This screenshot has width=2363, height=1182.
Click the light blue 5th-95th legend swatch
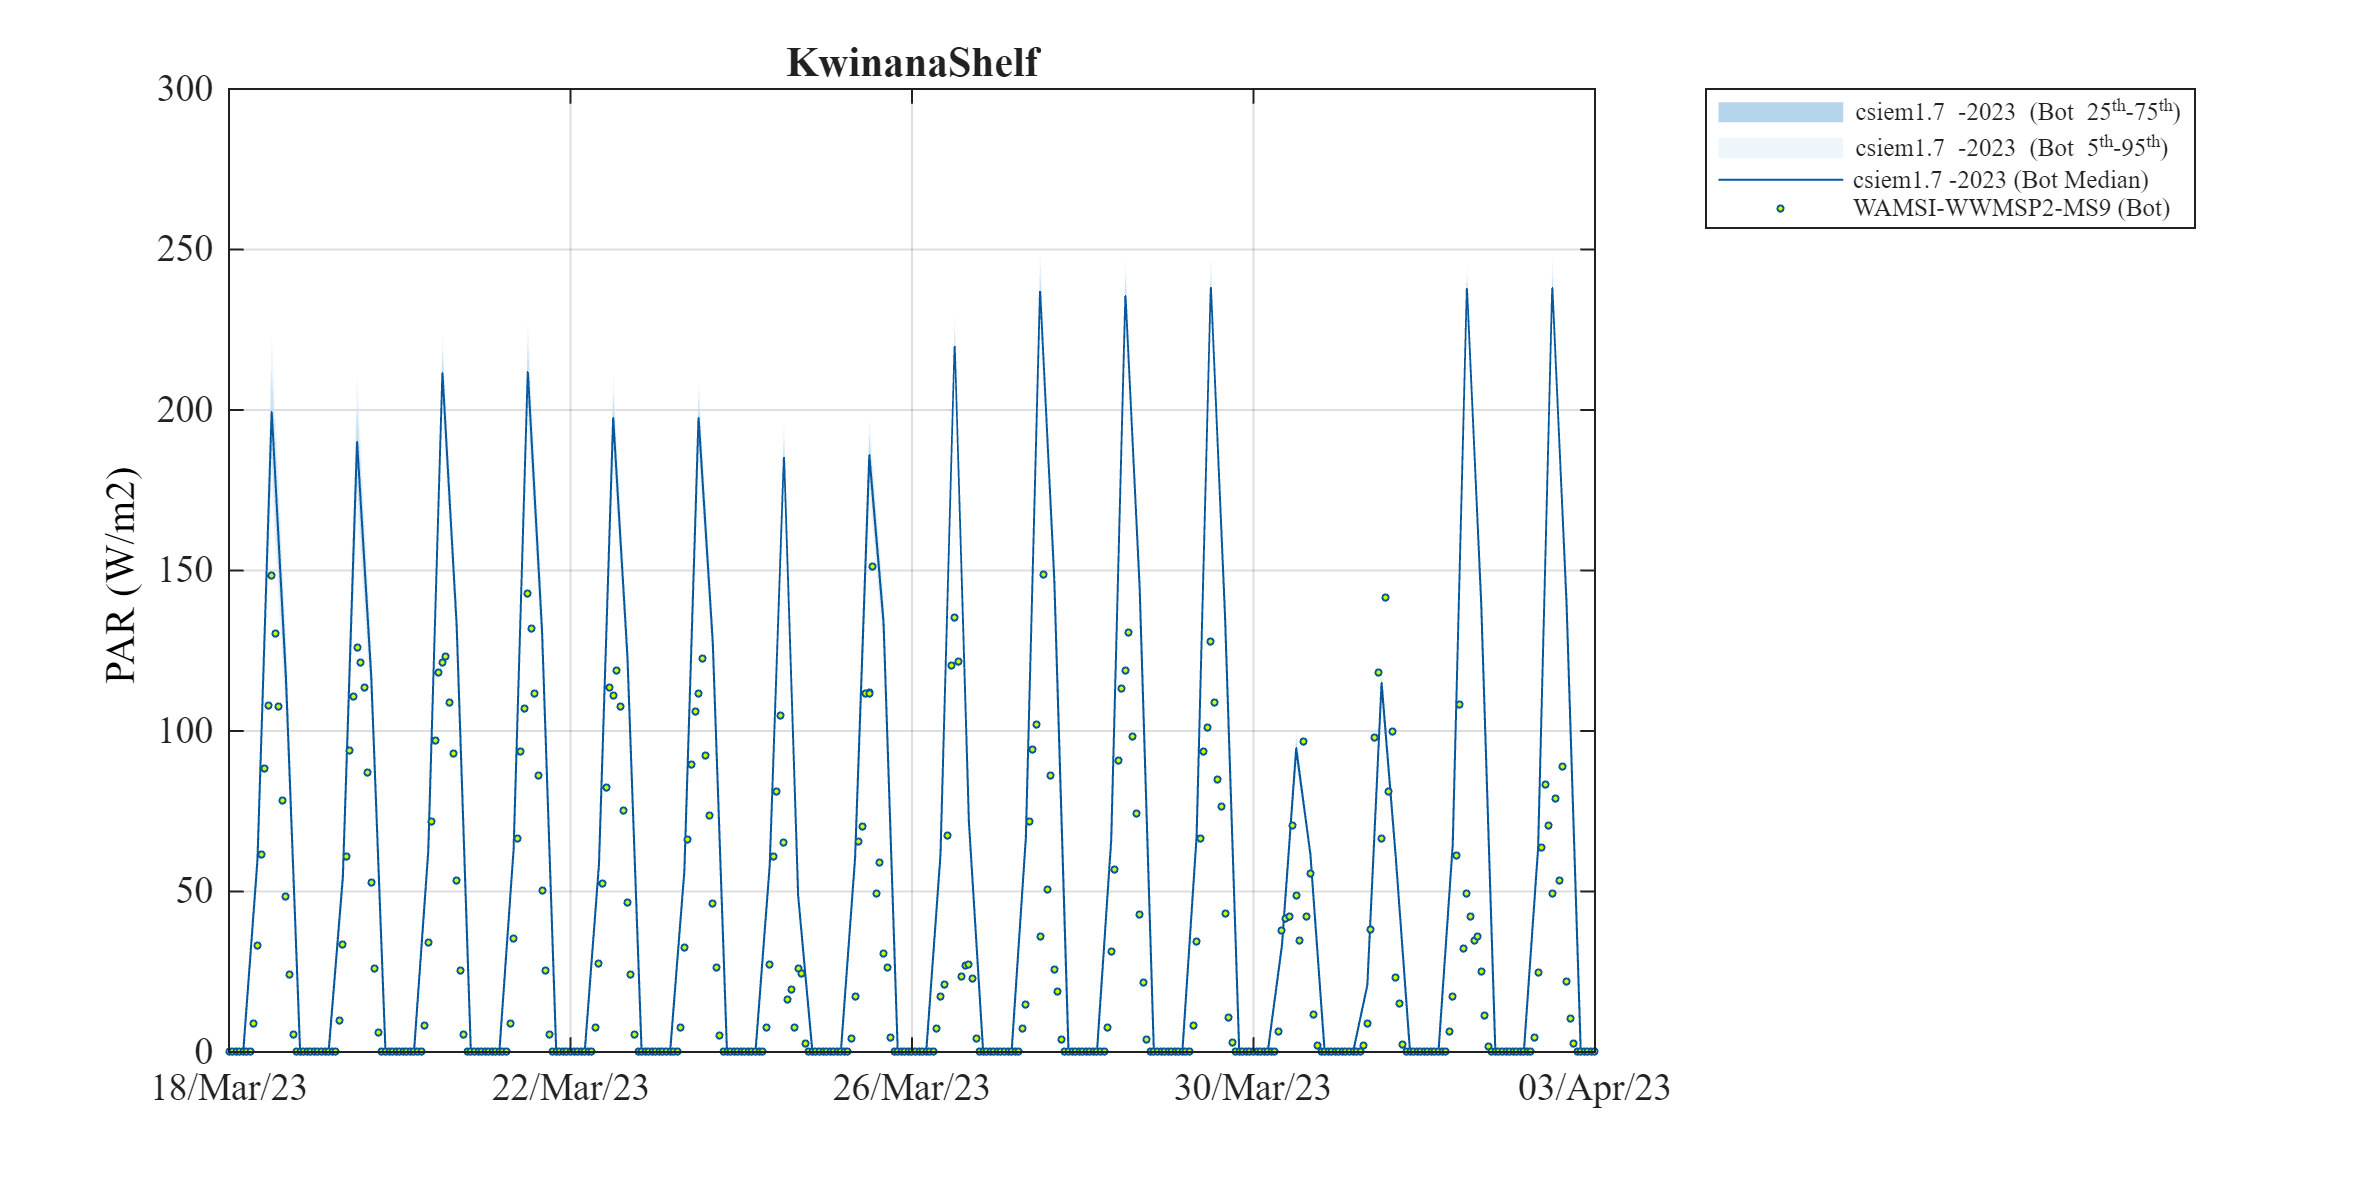1779,148
